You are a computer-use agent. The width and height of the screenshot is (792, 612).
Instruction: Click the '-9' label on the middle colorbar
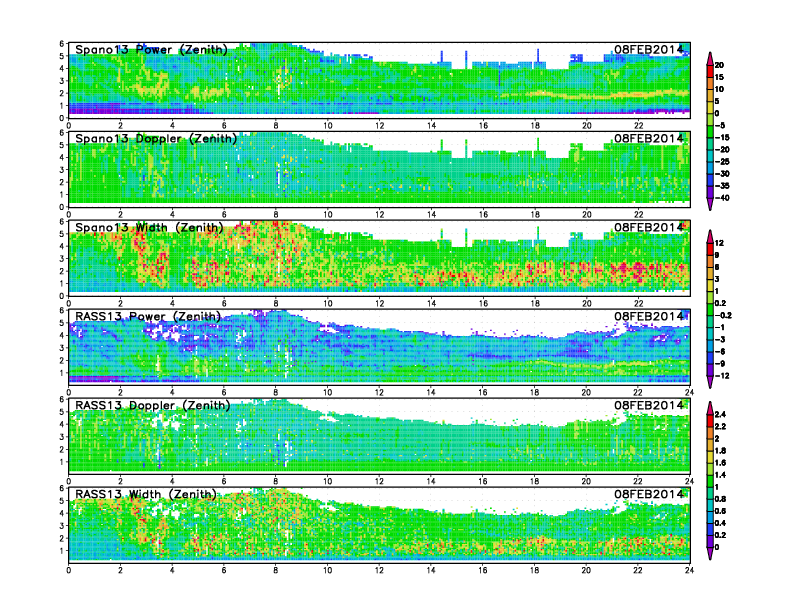[720, 364]
